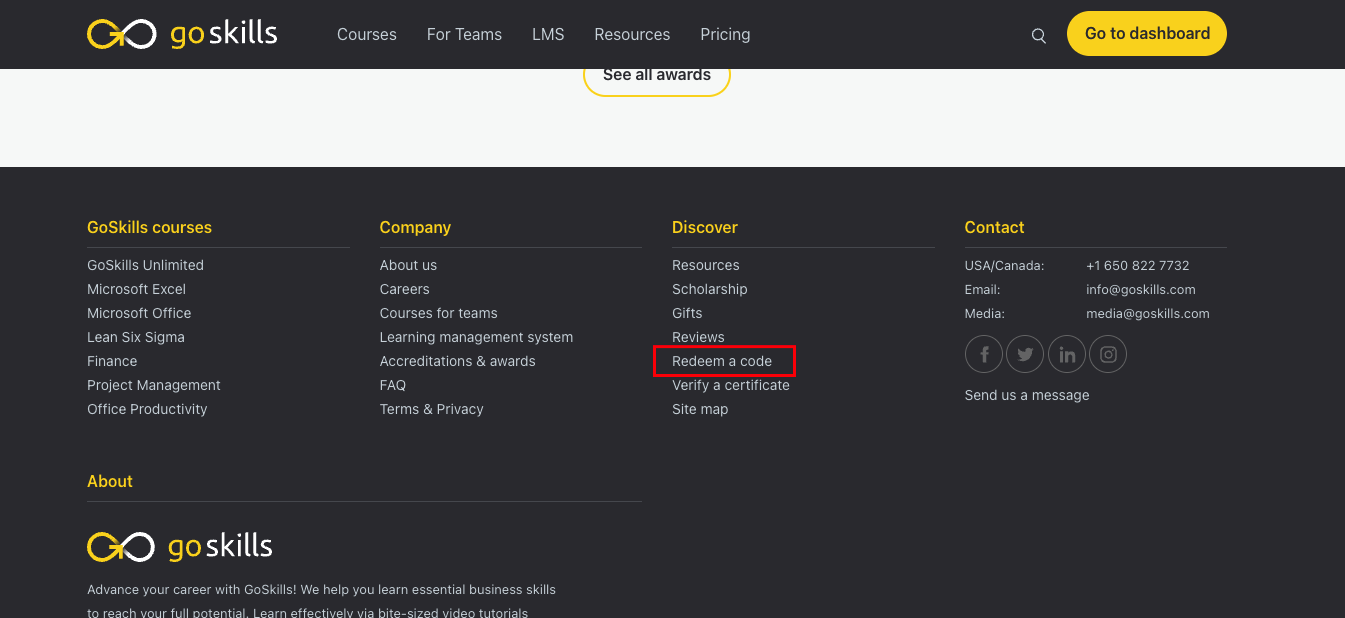Click the info@goskills.com email address
This screenshot has height=618, width=1345.
pos(1141,289)
